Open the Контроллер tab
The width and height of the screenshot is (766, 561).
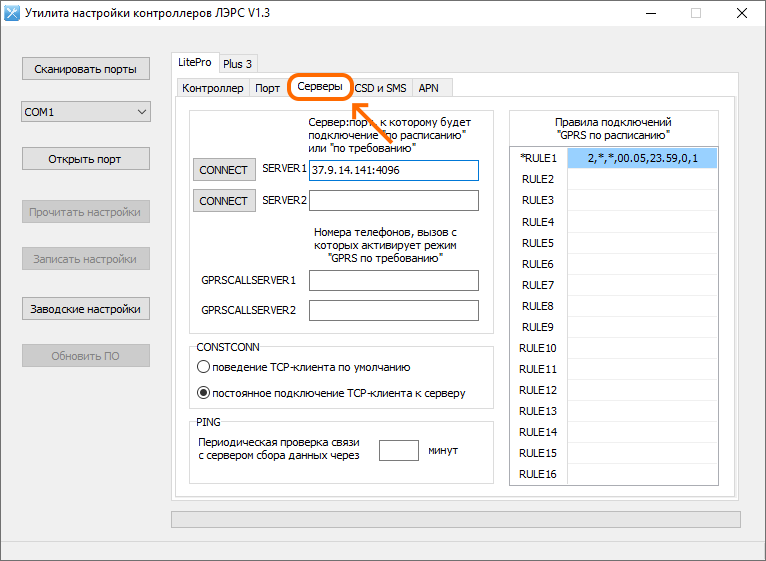(213, 88)
